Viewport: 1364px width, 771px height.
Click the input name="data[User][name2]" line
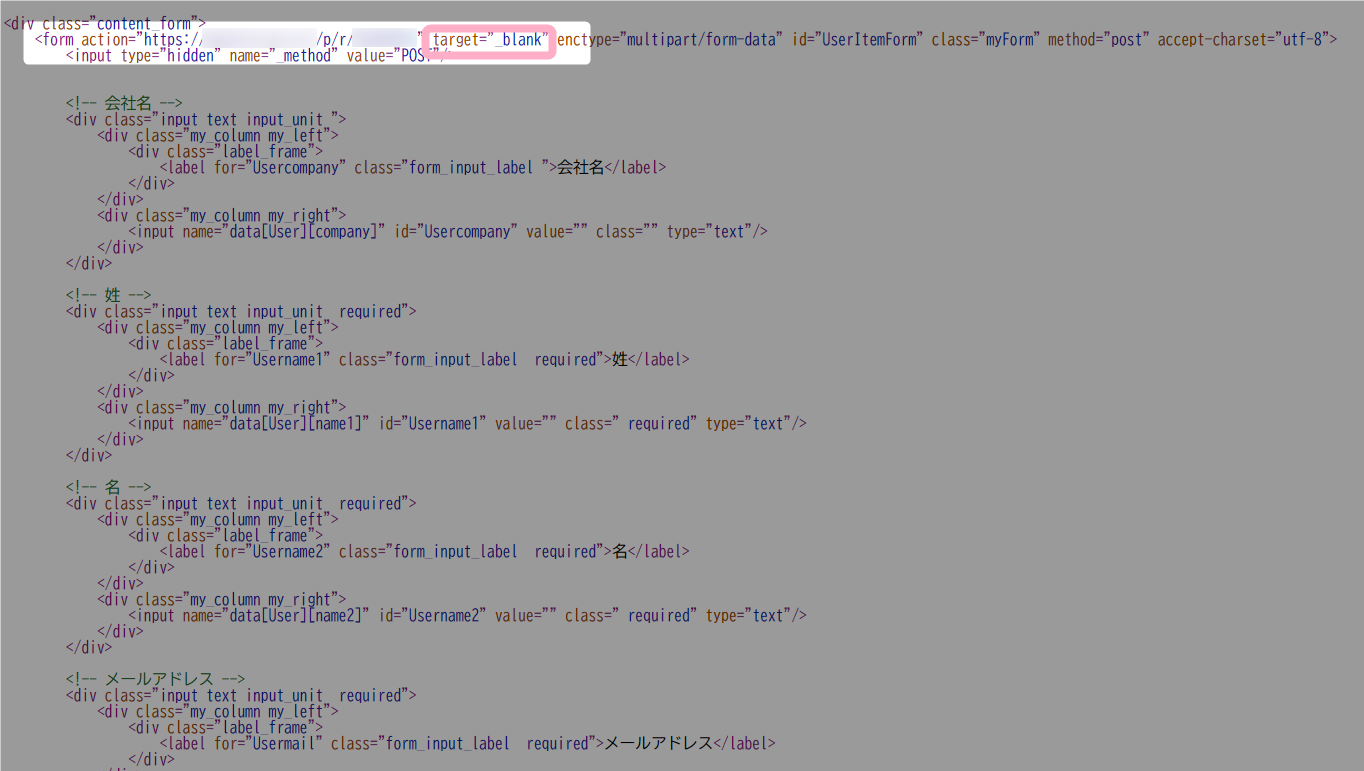[x=468, y=616]
